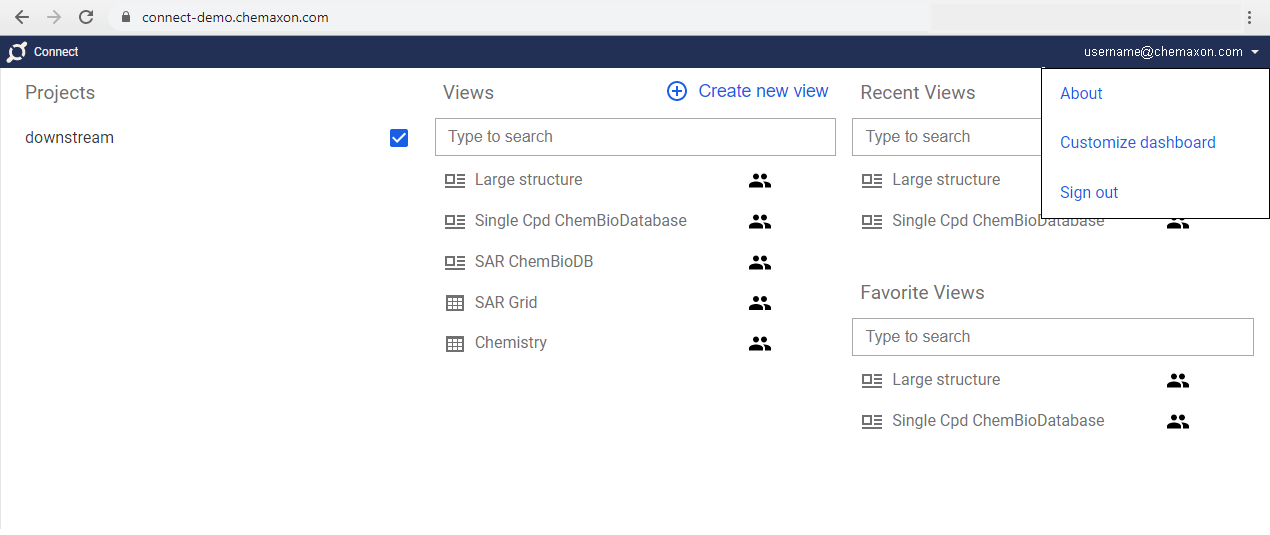Reload the page
Viewport: 1270px width, 535px height.
click(87, 17)
